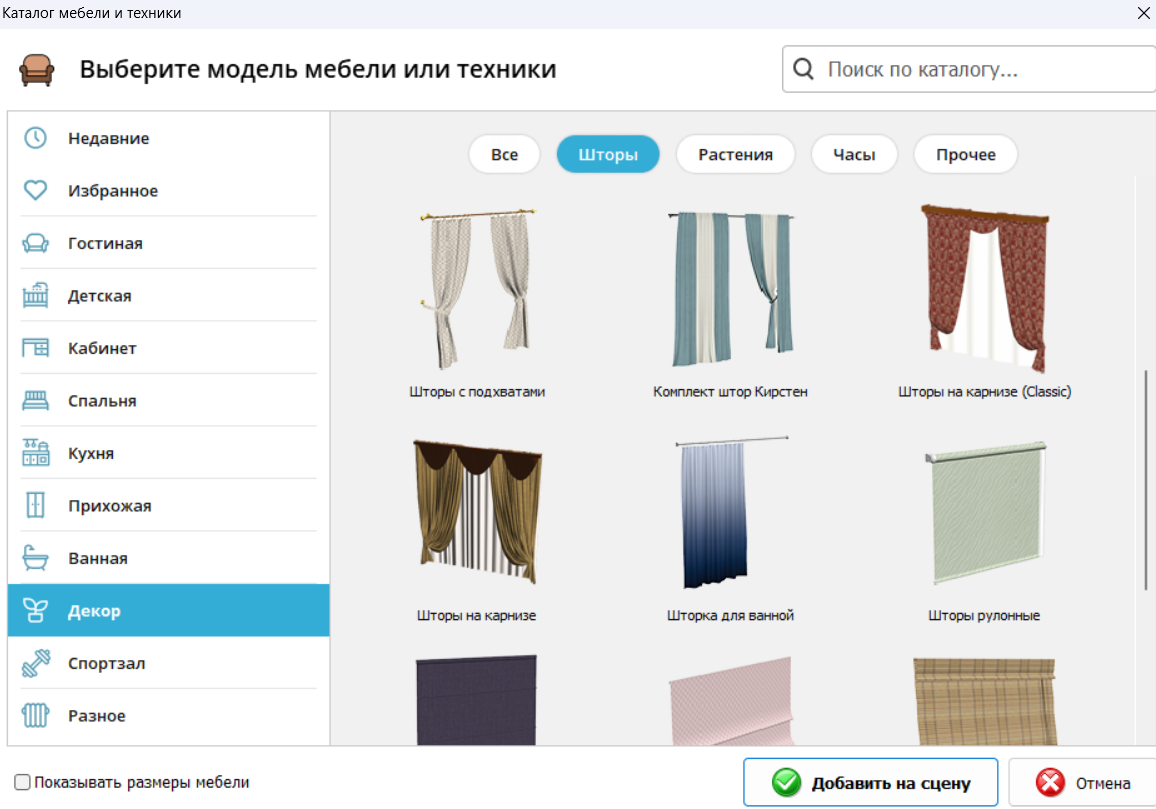Select the dark purple blind thumbnail

point(476,700)
